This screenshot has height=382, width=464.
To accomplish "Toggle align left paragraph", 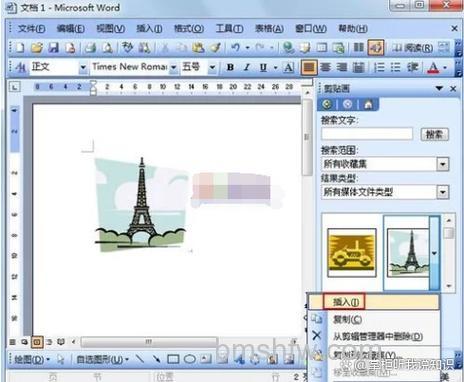I will point(308,68).
